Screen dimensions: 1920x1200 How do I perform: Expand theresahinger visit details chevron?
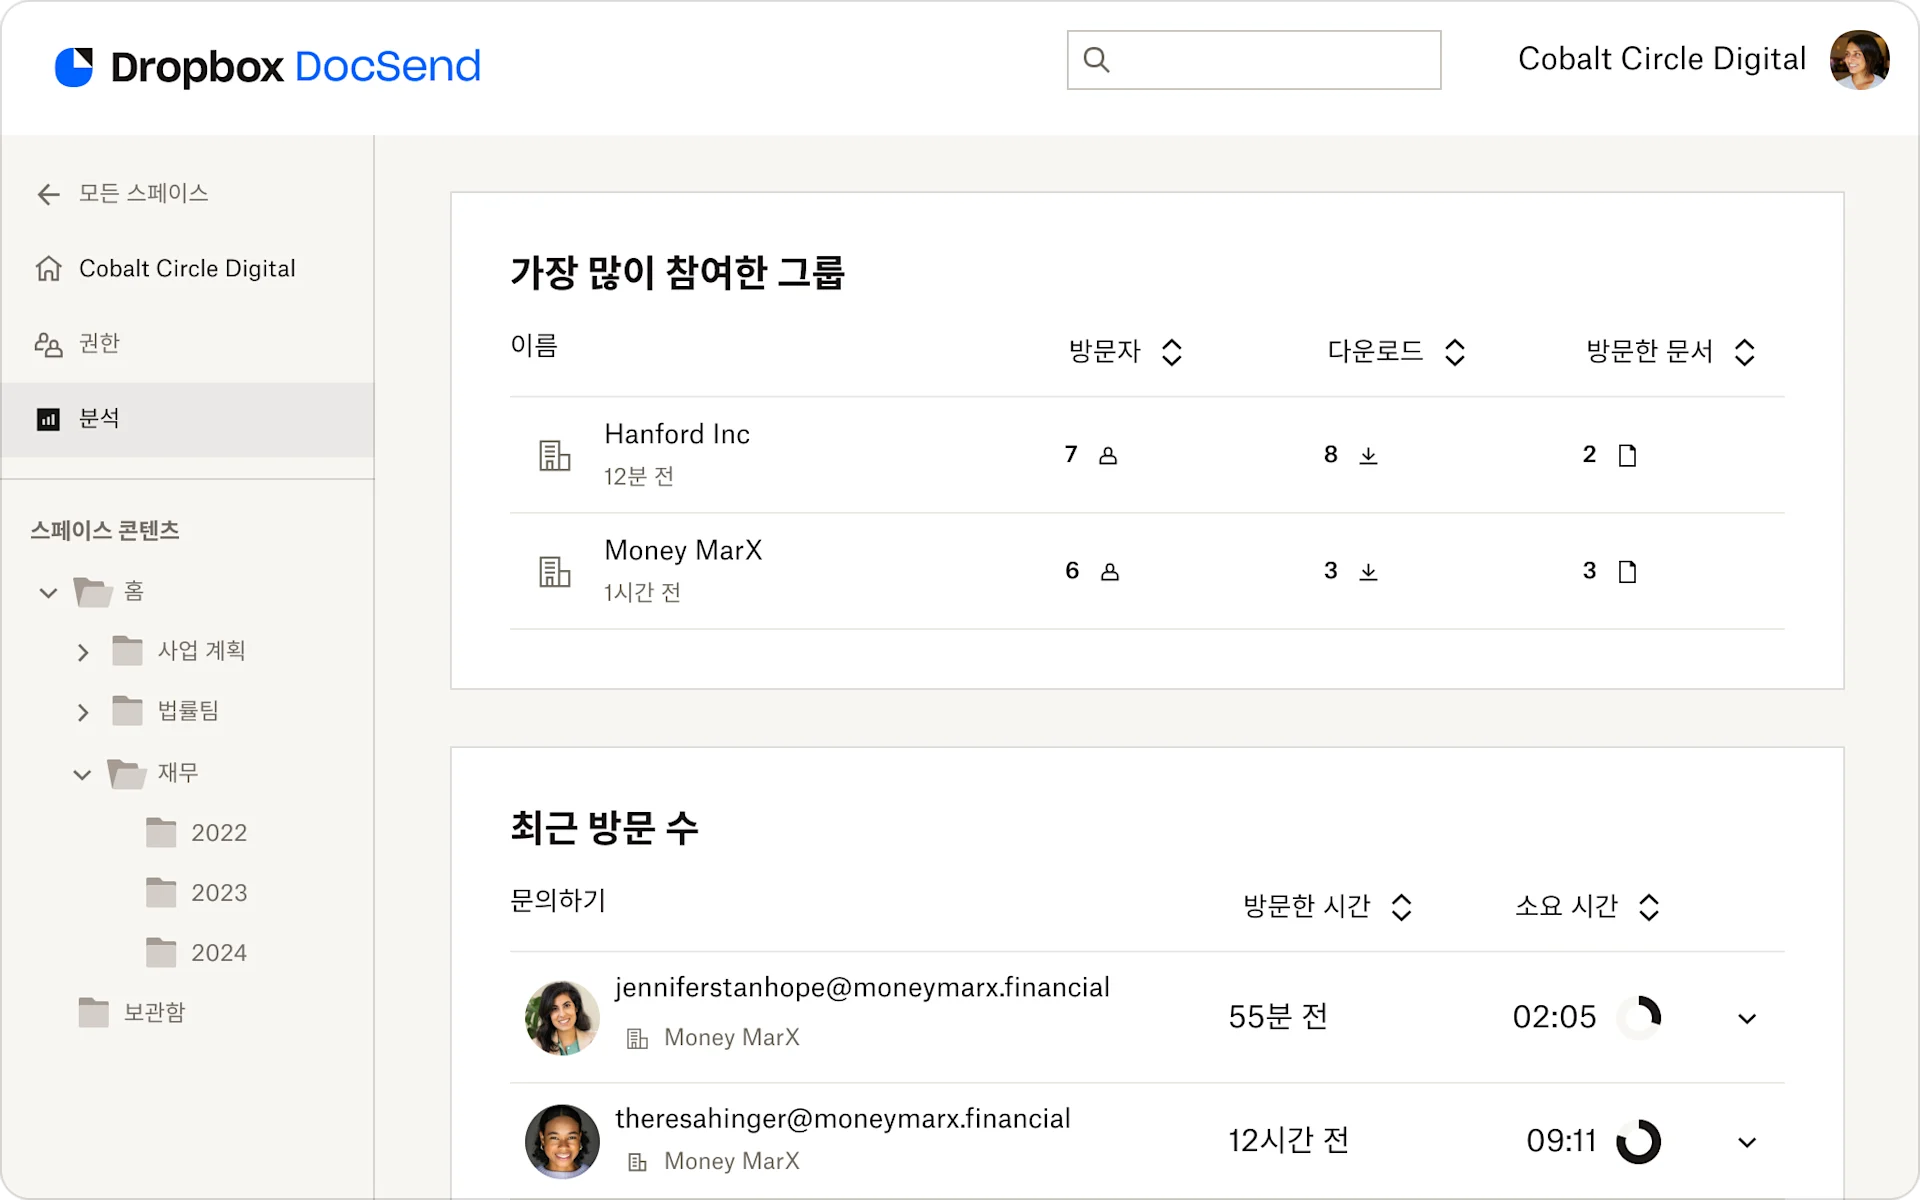click(1747, 1142)
